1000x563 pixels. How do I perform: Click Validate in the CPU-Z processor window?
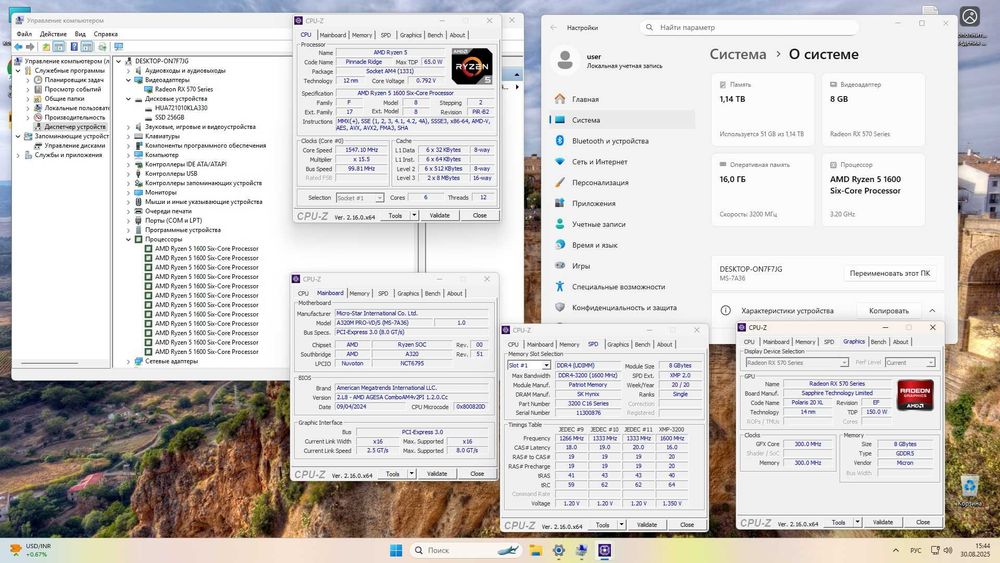click(x=439, y=216)
